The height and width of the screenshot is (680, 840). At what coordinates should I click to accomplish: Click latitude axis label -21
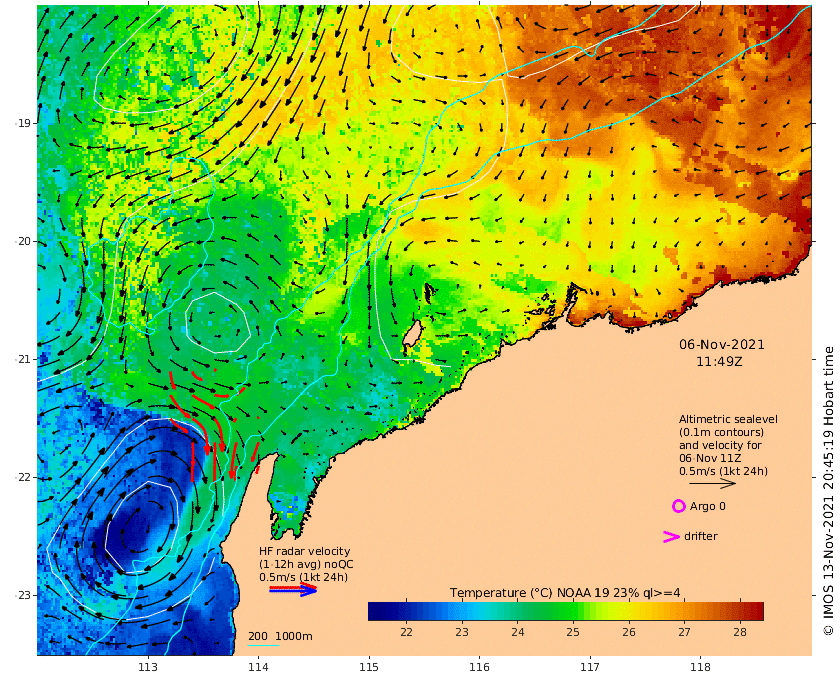(22, 360)
